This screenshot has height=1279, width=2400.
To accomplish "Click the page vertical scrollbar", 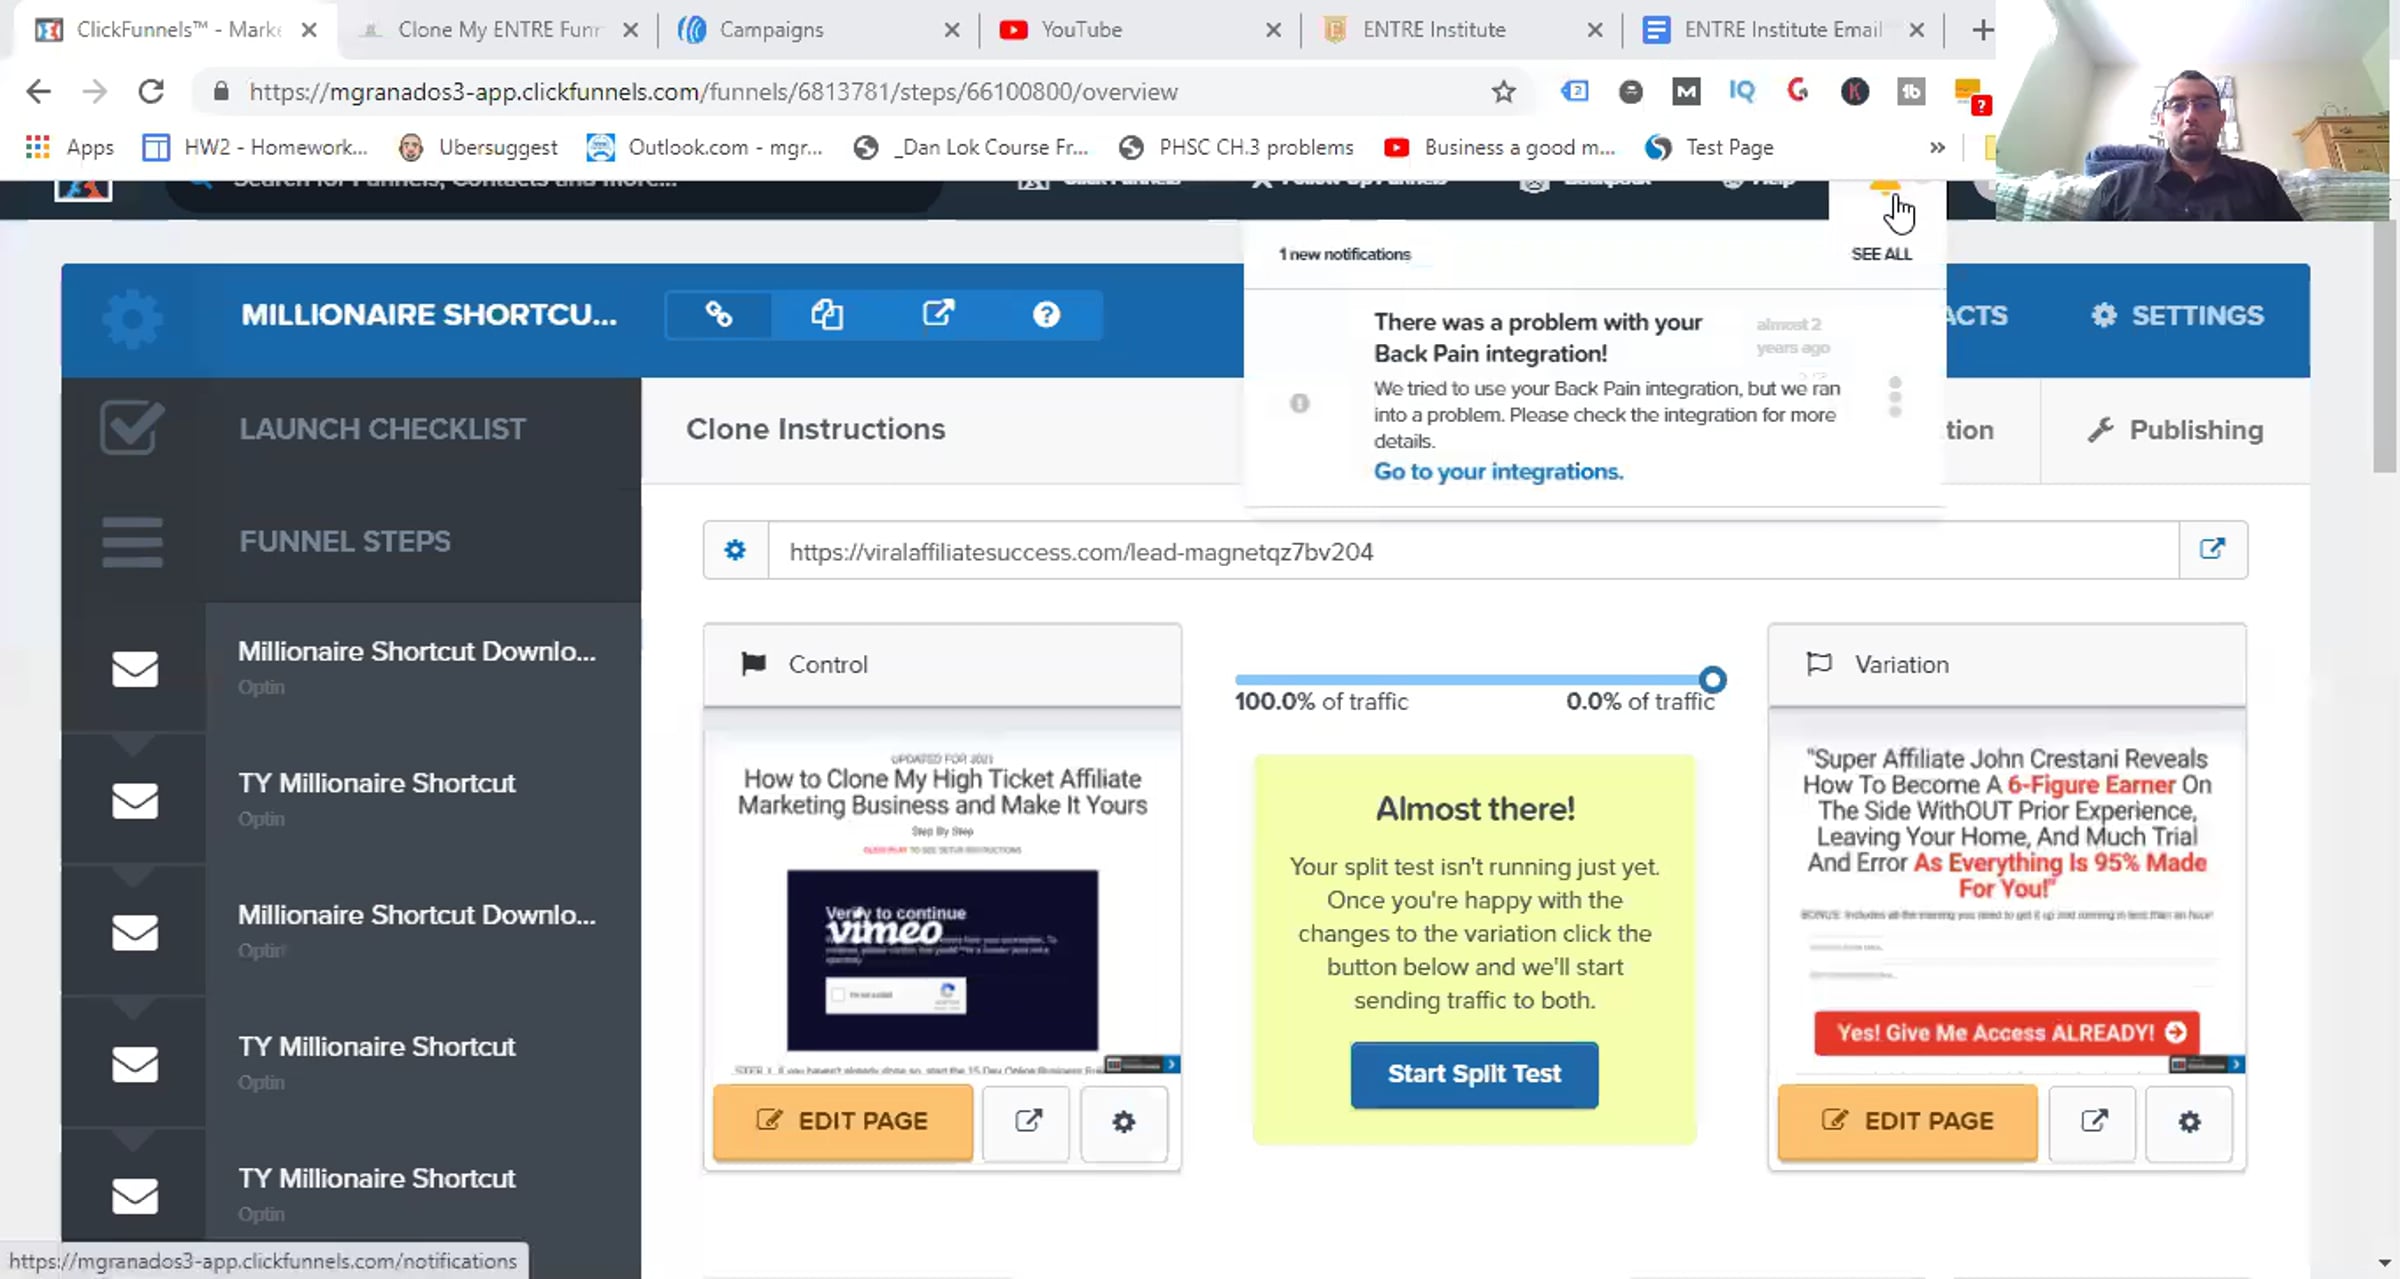I will click(2384, 348).
